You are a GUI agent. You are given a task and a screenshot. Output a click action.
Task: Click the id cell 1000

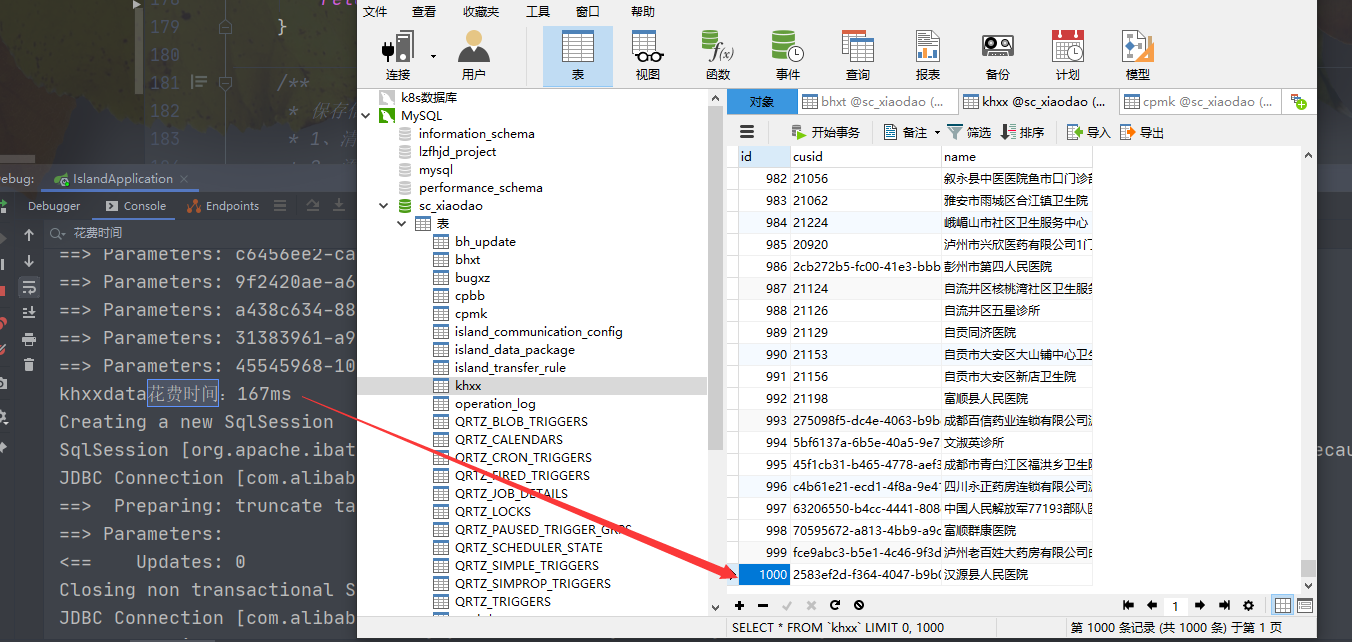click(764, 575)
